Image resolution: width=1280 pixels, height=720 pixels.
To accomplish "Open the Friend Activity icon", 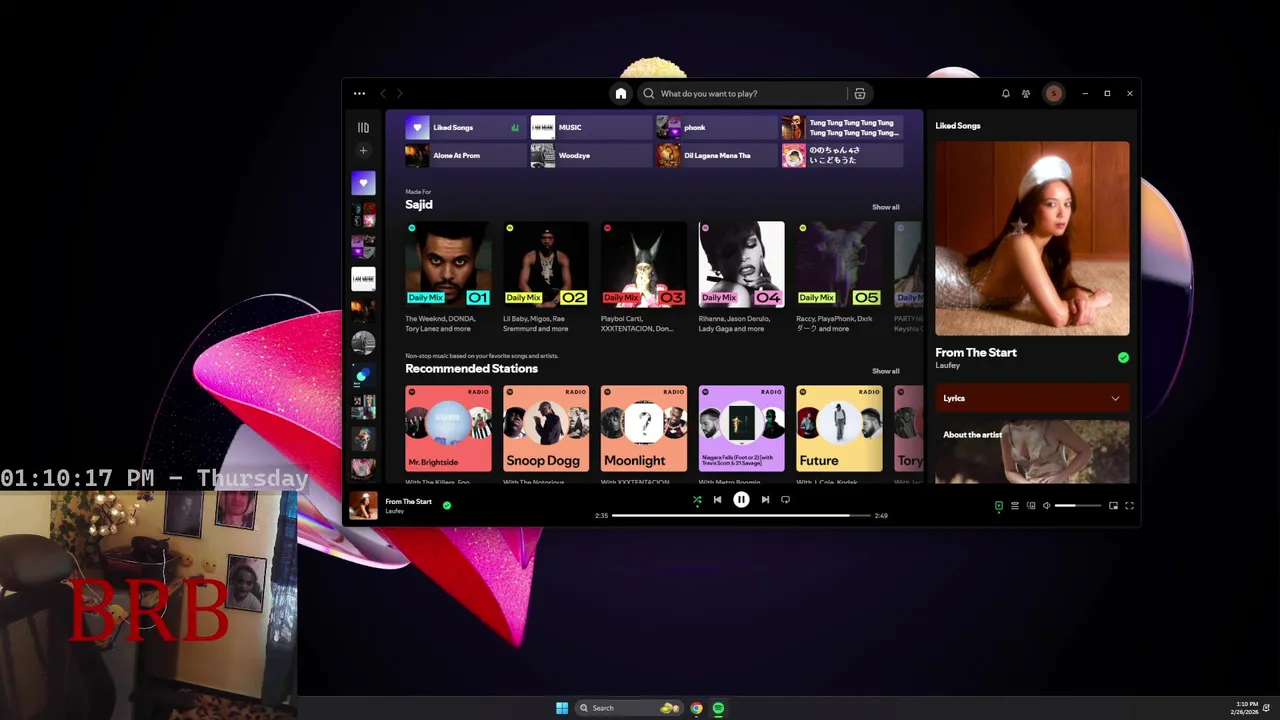I will (1026, 93).
